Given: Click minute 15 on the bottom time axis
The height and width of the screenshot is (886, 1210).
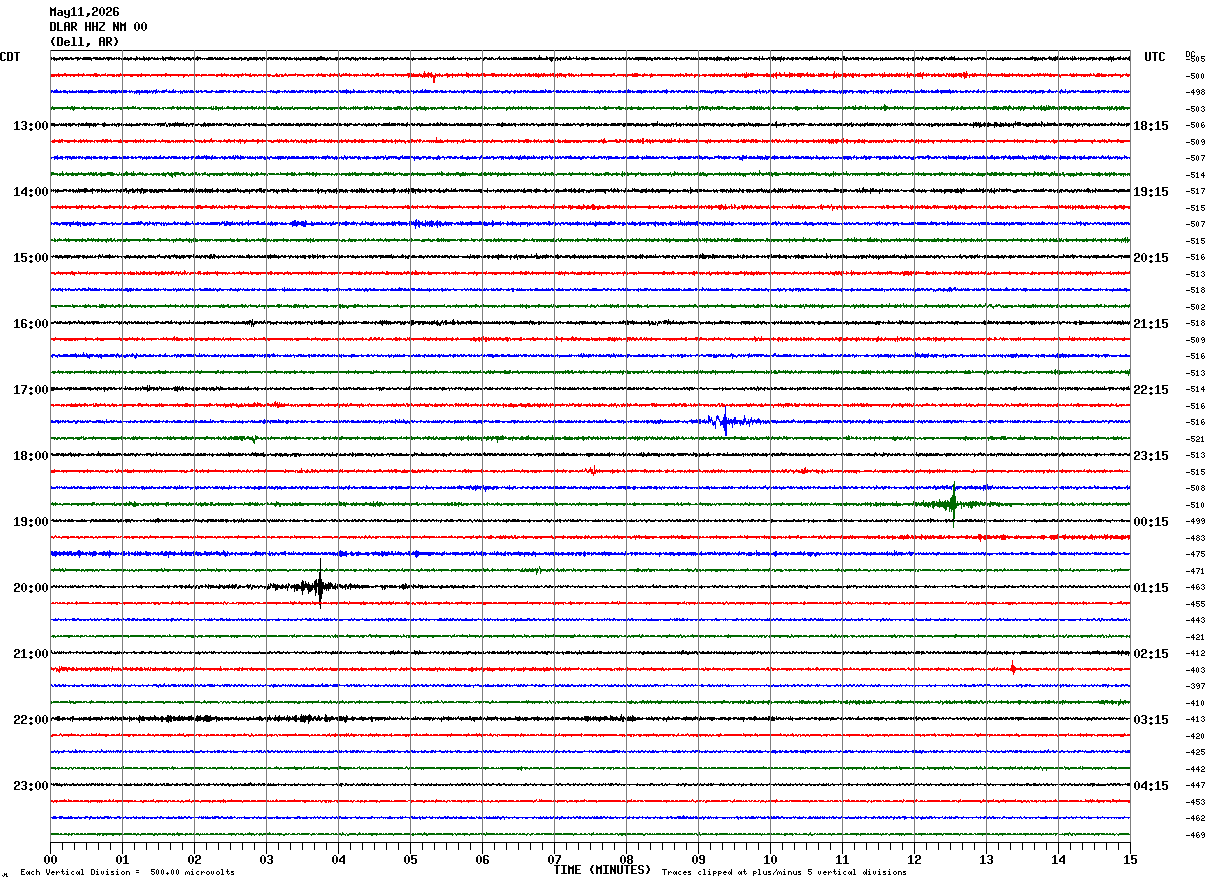Looking at the screenshot, I should [1130, 859].
